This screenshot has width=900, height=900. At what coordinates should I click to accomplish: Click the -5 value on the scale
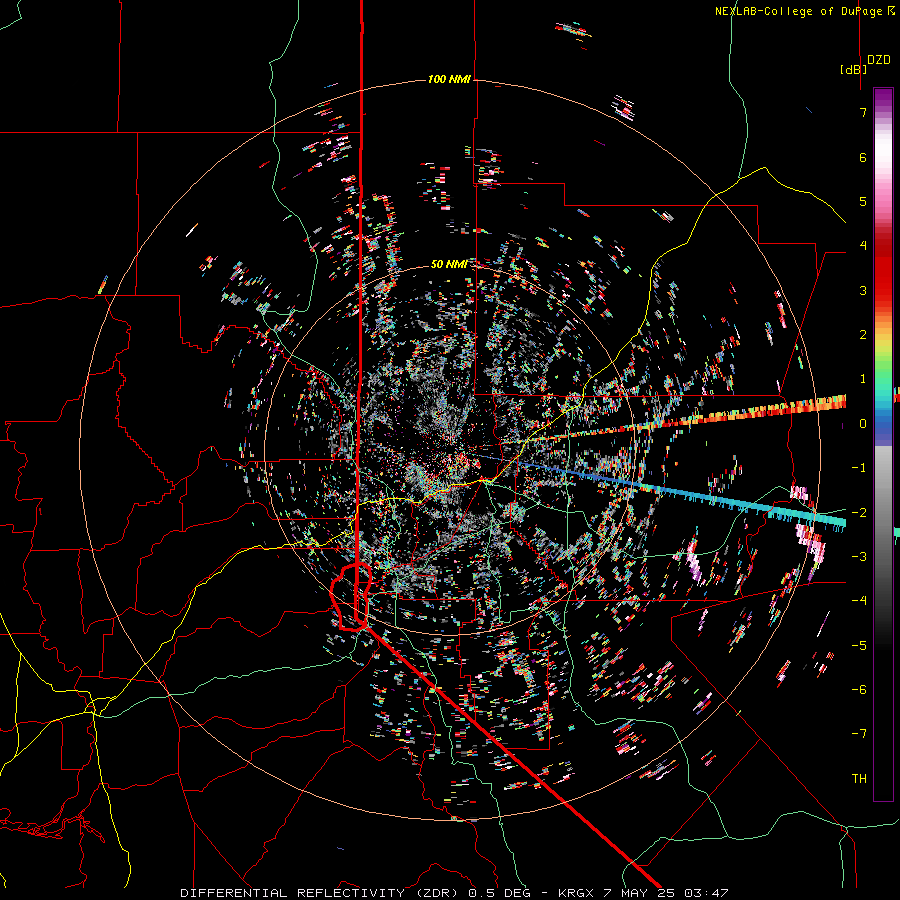[859, 646]
